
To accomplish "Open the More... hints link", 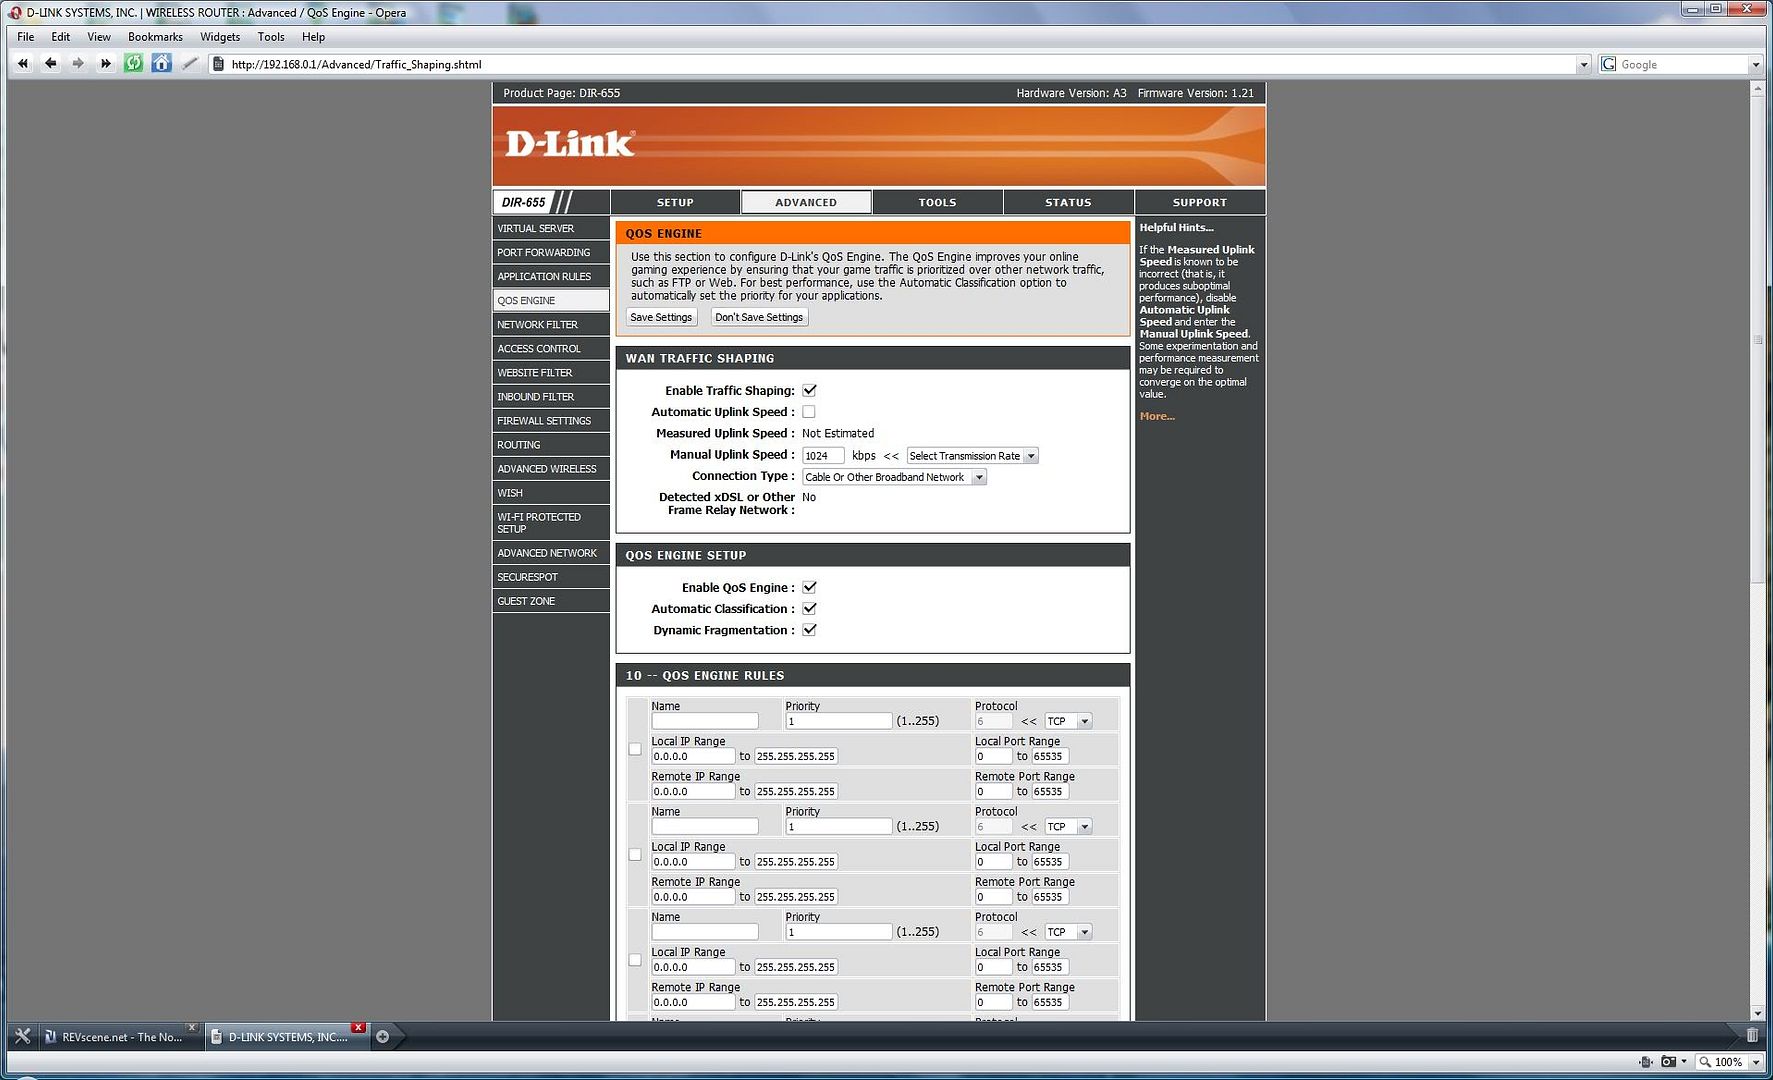I will [x=1157, y=416].
